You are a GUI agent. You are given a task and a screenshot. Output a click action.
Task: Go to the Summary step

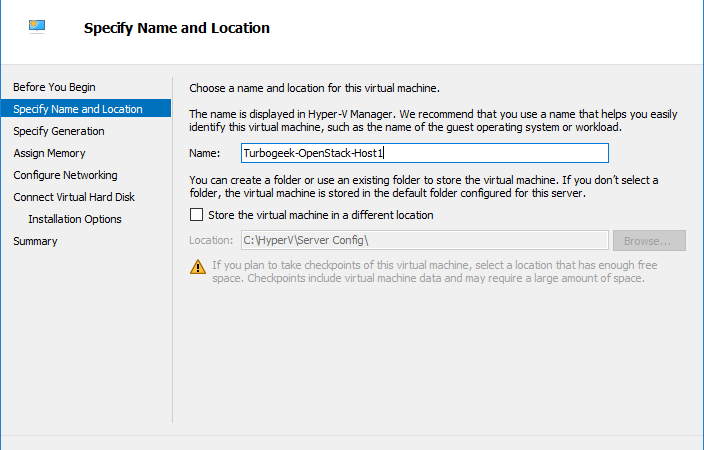(35, 241)
